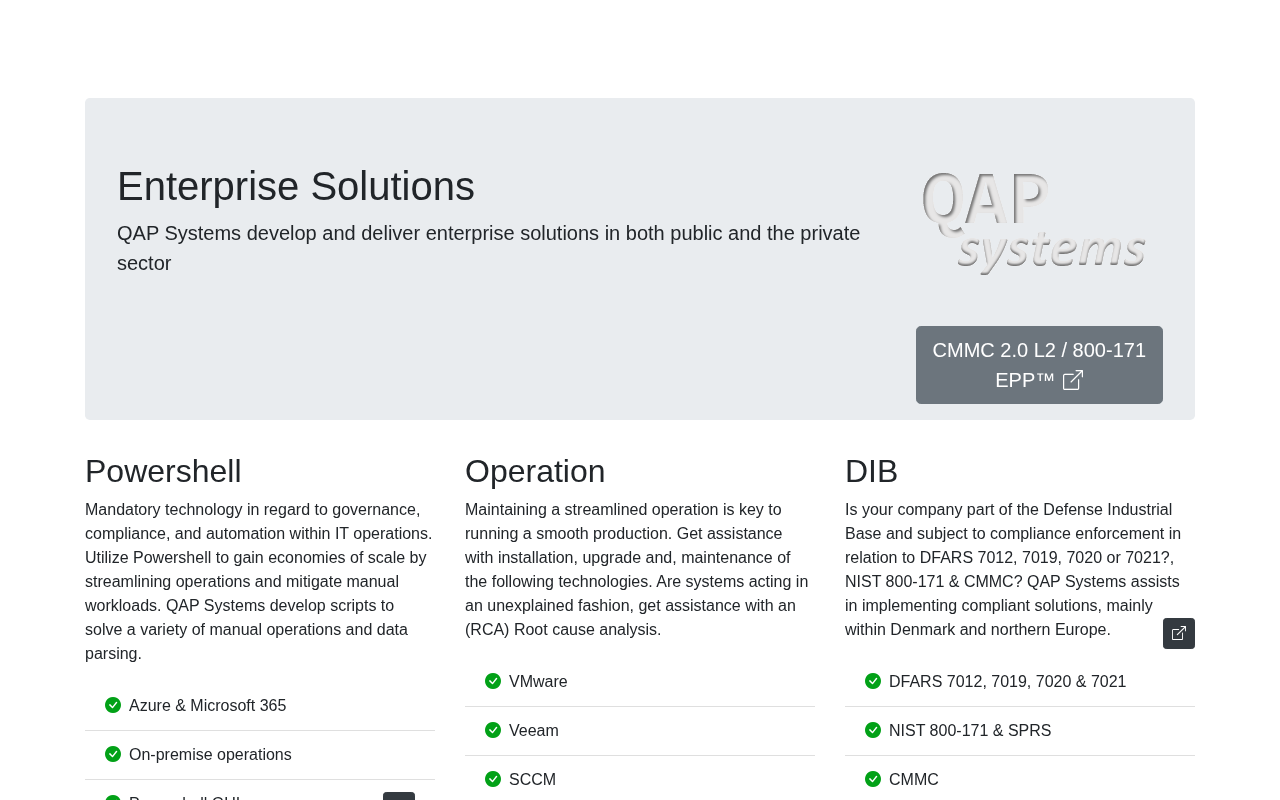Image resolution: width=1280 pixels, height=800 pixels.
Task: Click the green check icon beside DFARS 7012
Action: pyautogui.click(x=873, y=681)
